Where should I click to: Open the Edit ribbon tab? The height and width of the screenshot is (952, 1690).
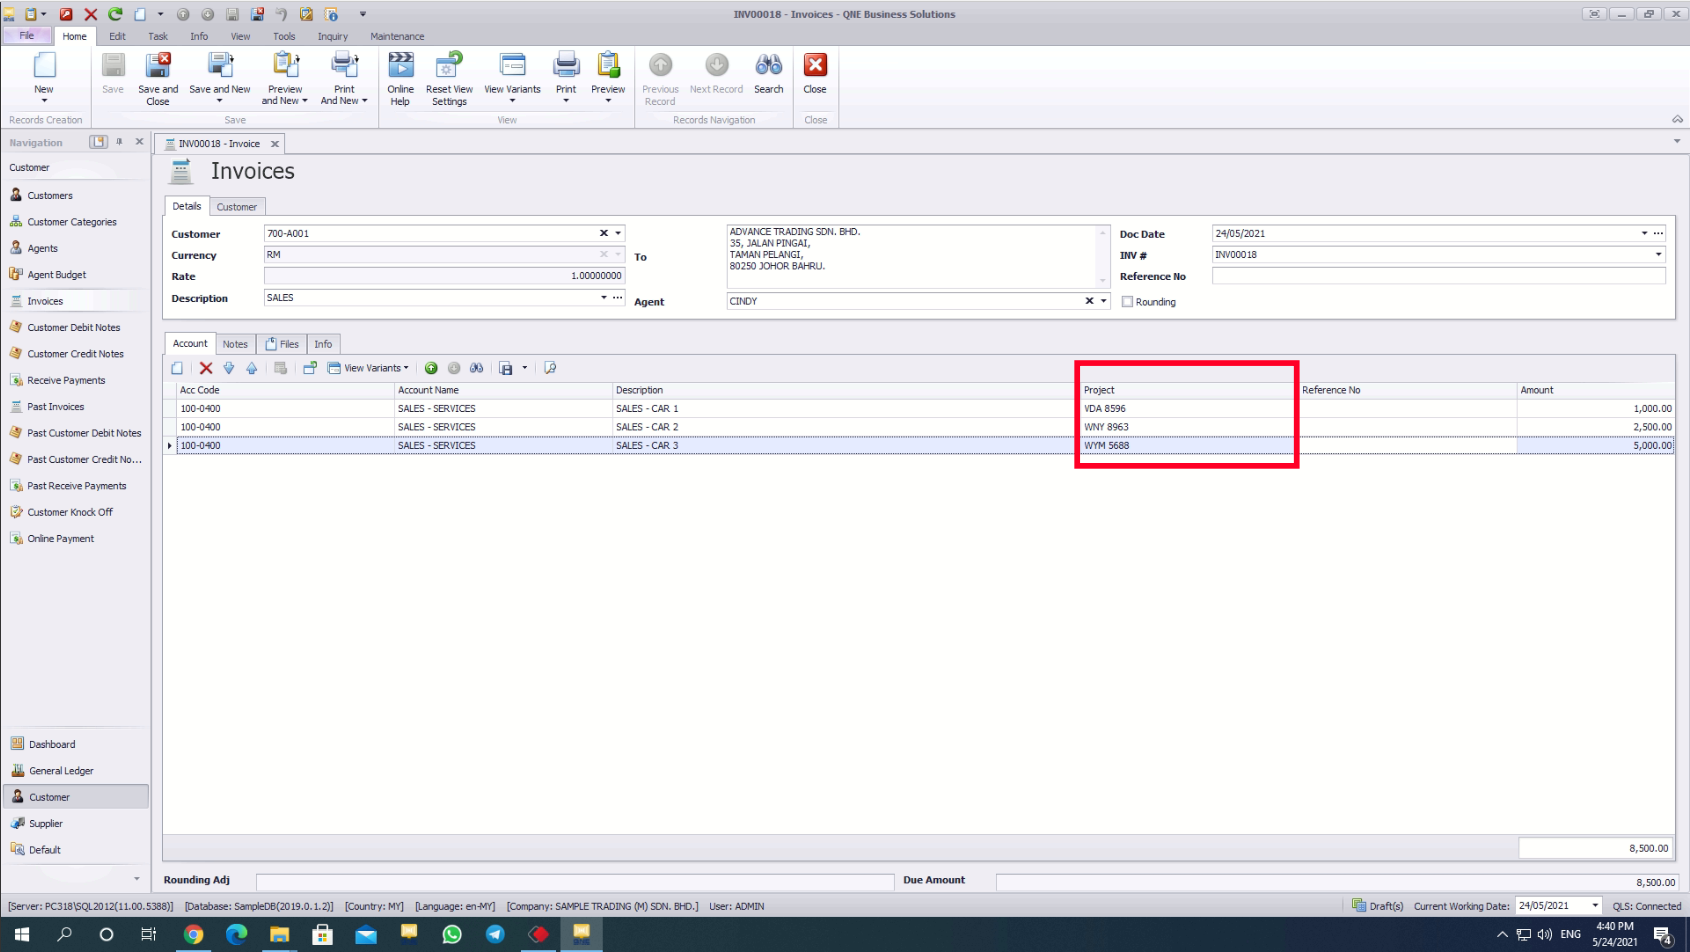pos(117,36)
